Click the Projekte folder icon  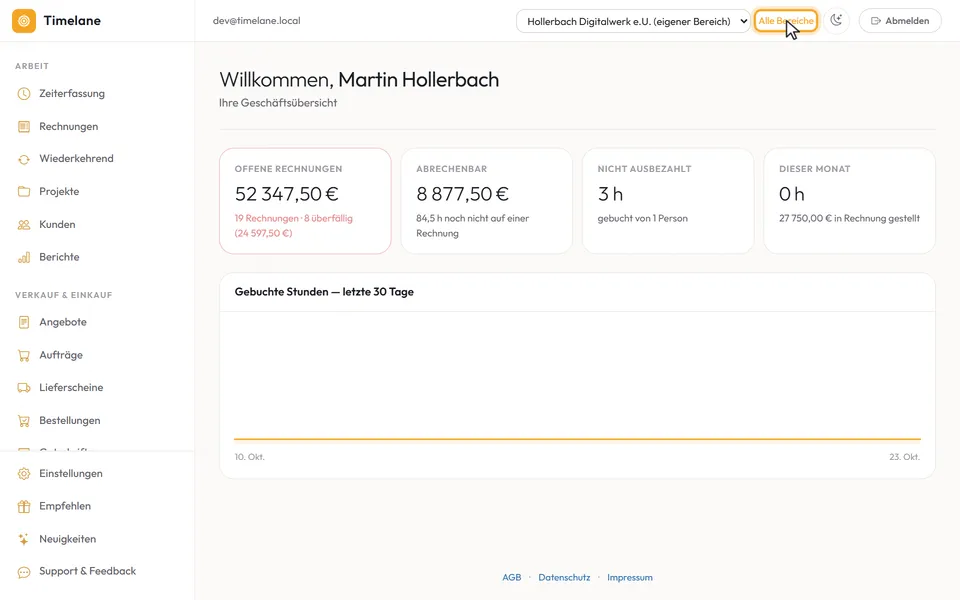[x=24, y=192]
